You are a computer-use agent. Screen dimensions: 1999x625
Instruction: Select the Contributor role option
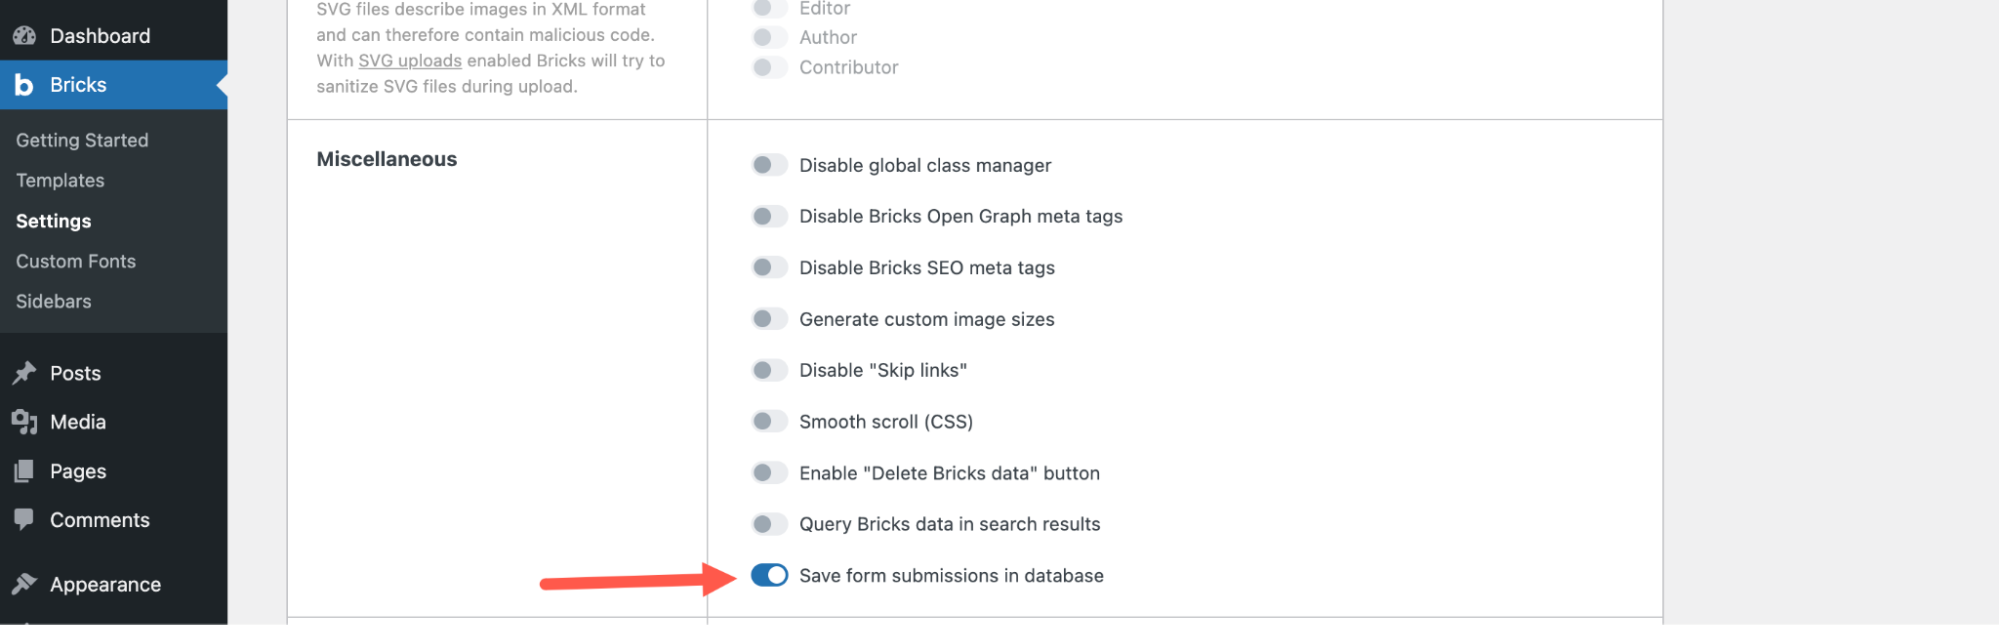coord(769,67)
